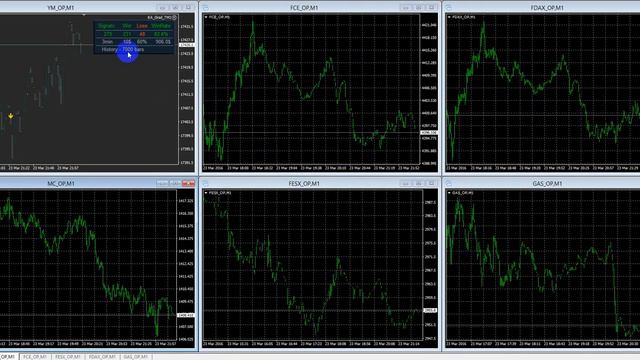This screenshot has height=360, width=640.
Task: Select the GAS_OP,M1 window title bar
Action: [x=547, y=184]
